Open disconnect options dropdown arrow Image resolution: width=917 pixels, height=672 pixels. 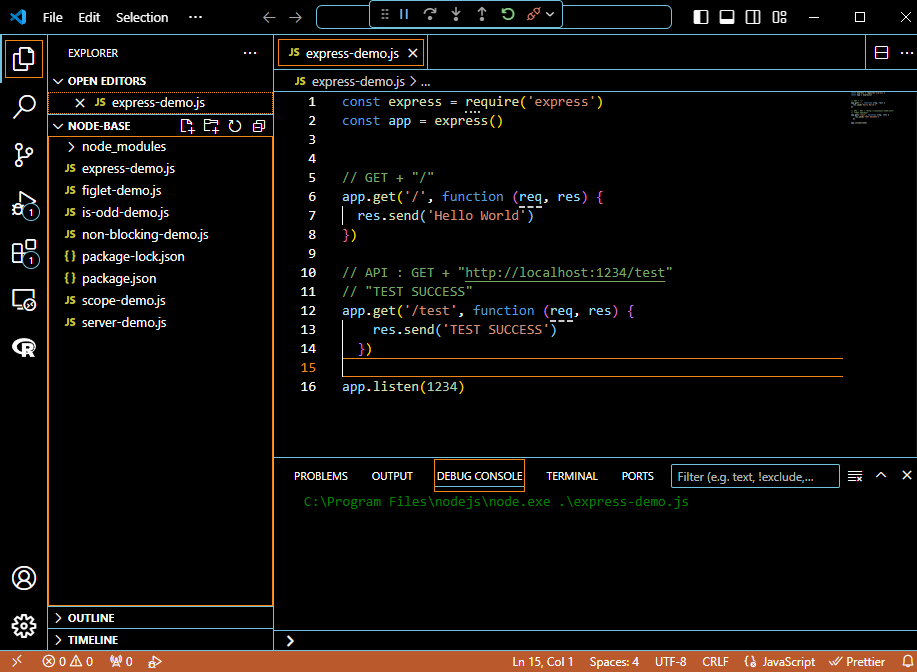[550, 14]
